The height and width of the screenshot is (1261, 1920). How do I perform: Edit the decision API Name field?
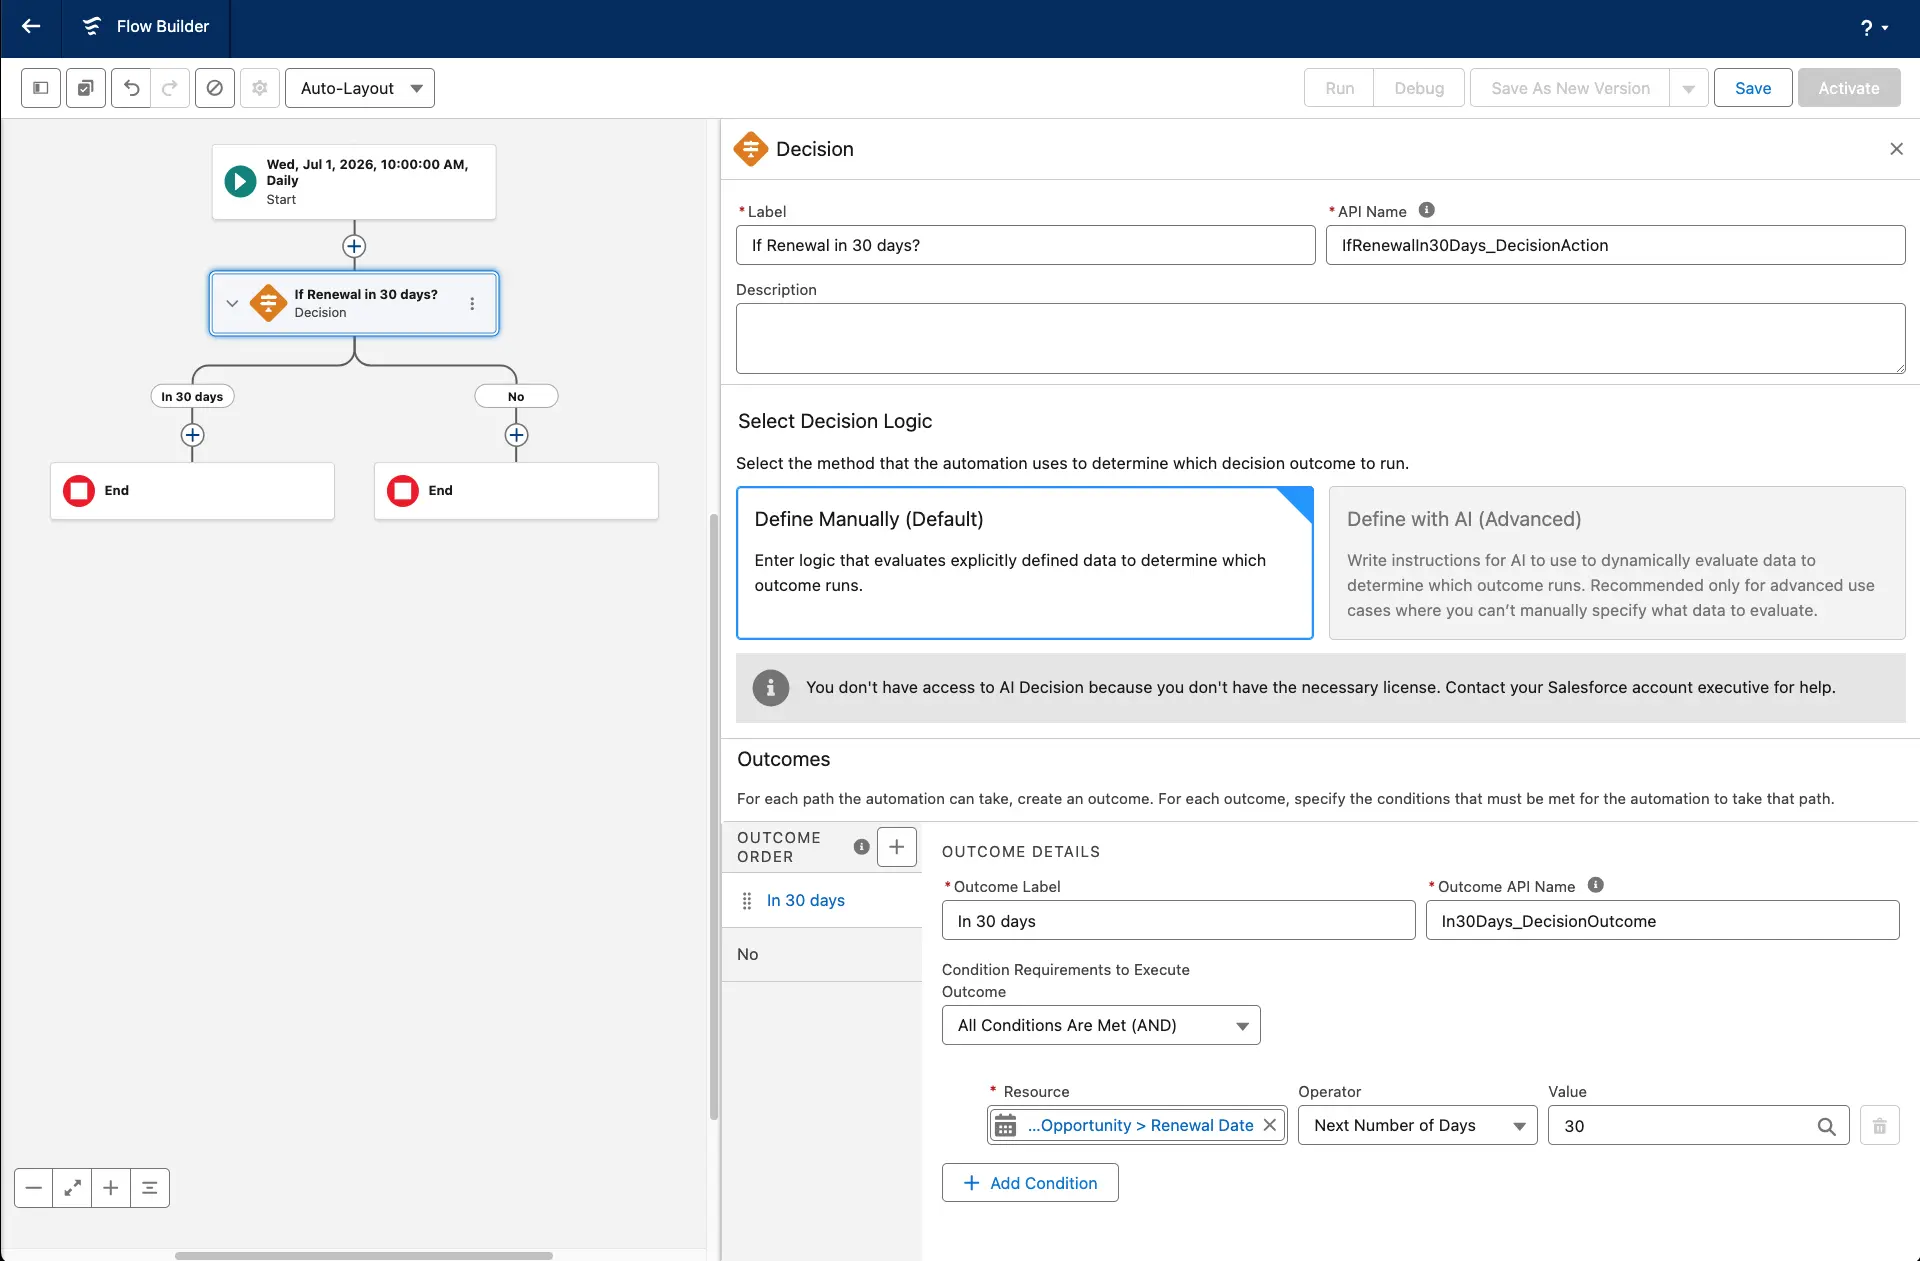(x=1615, y=245)
